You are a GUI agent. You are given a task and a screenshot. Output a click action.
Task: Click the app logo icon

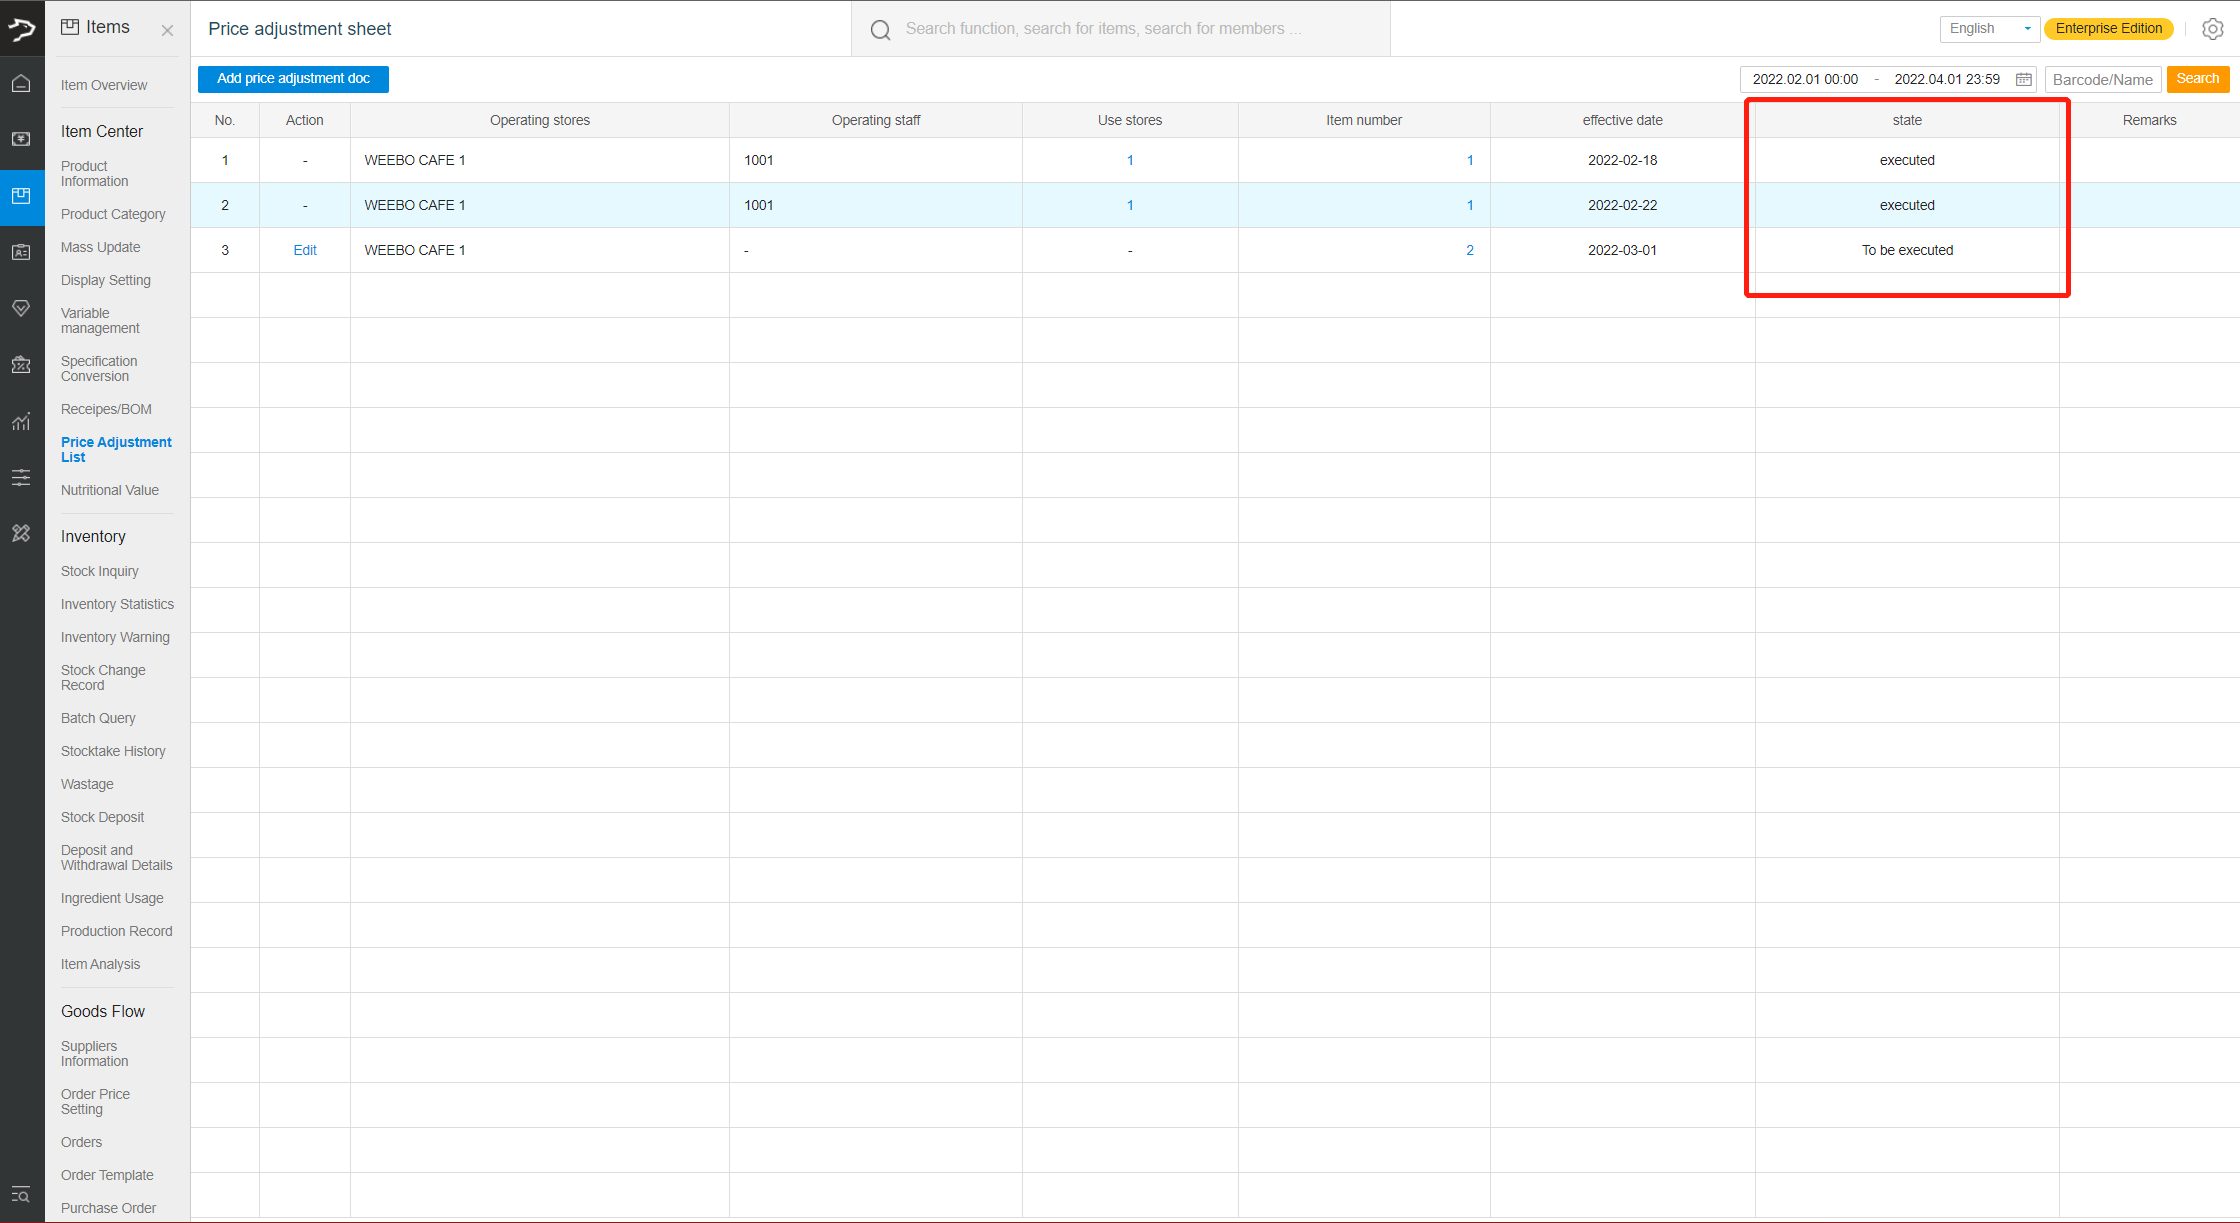[x=22, y=29]
